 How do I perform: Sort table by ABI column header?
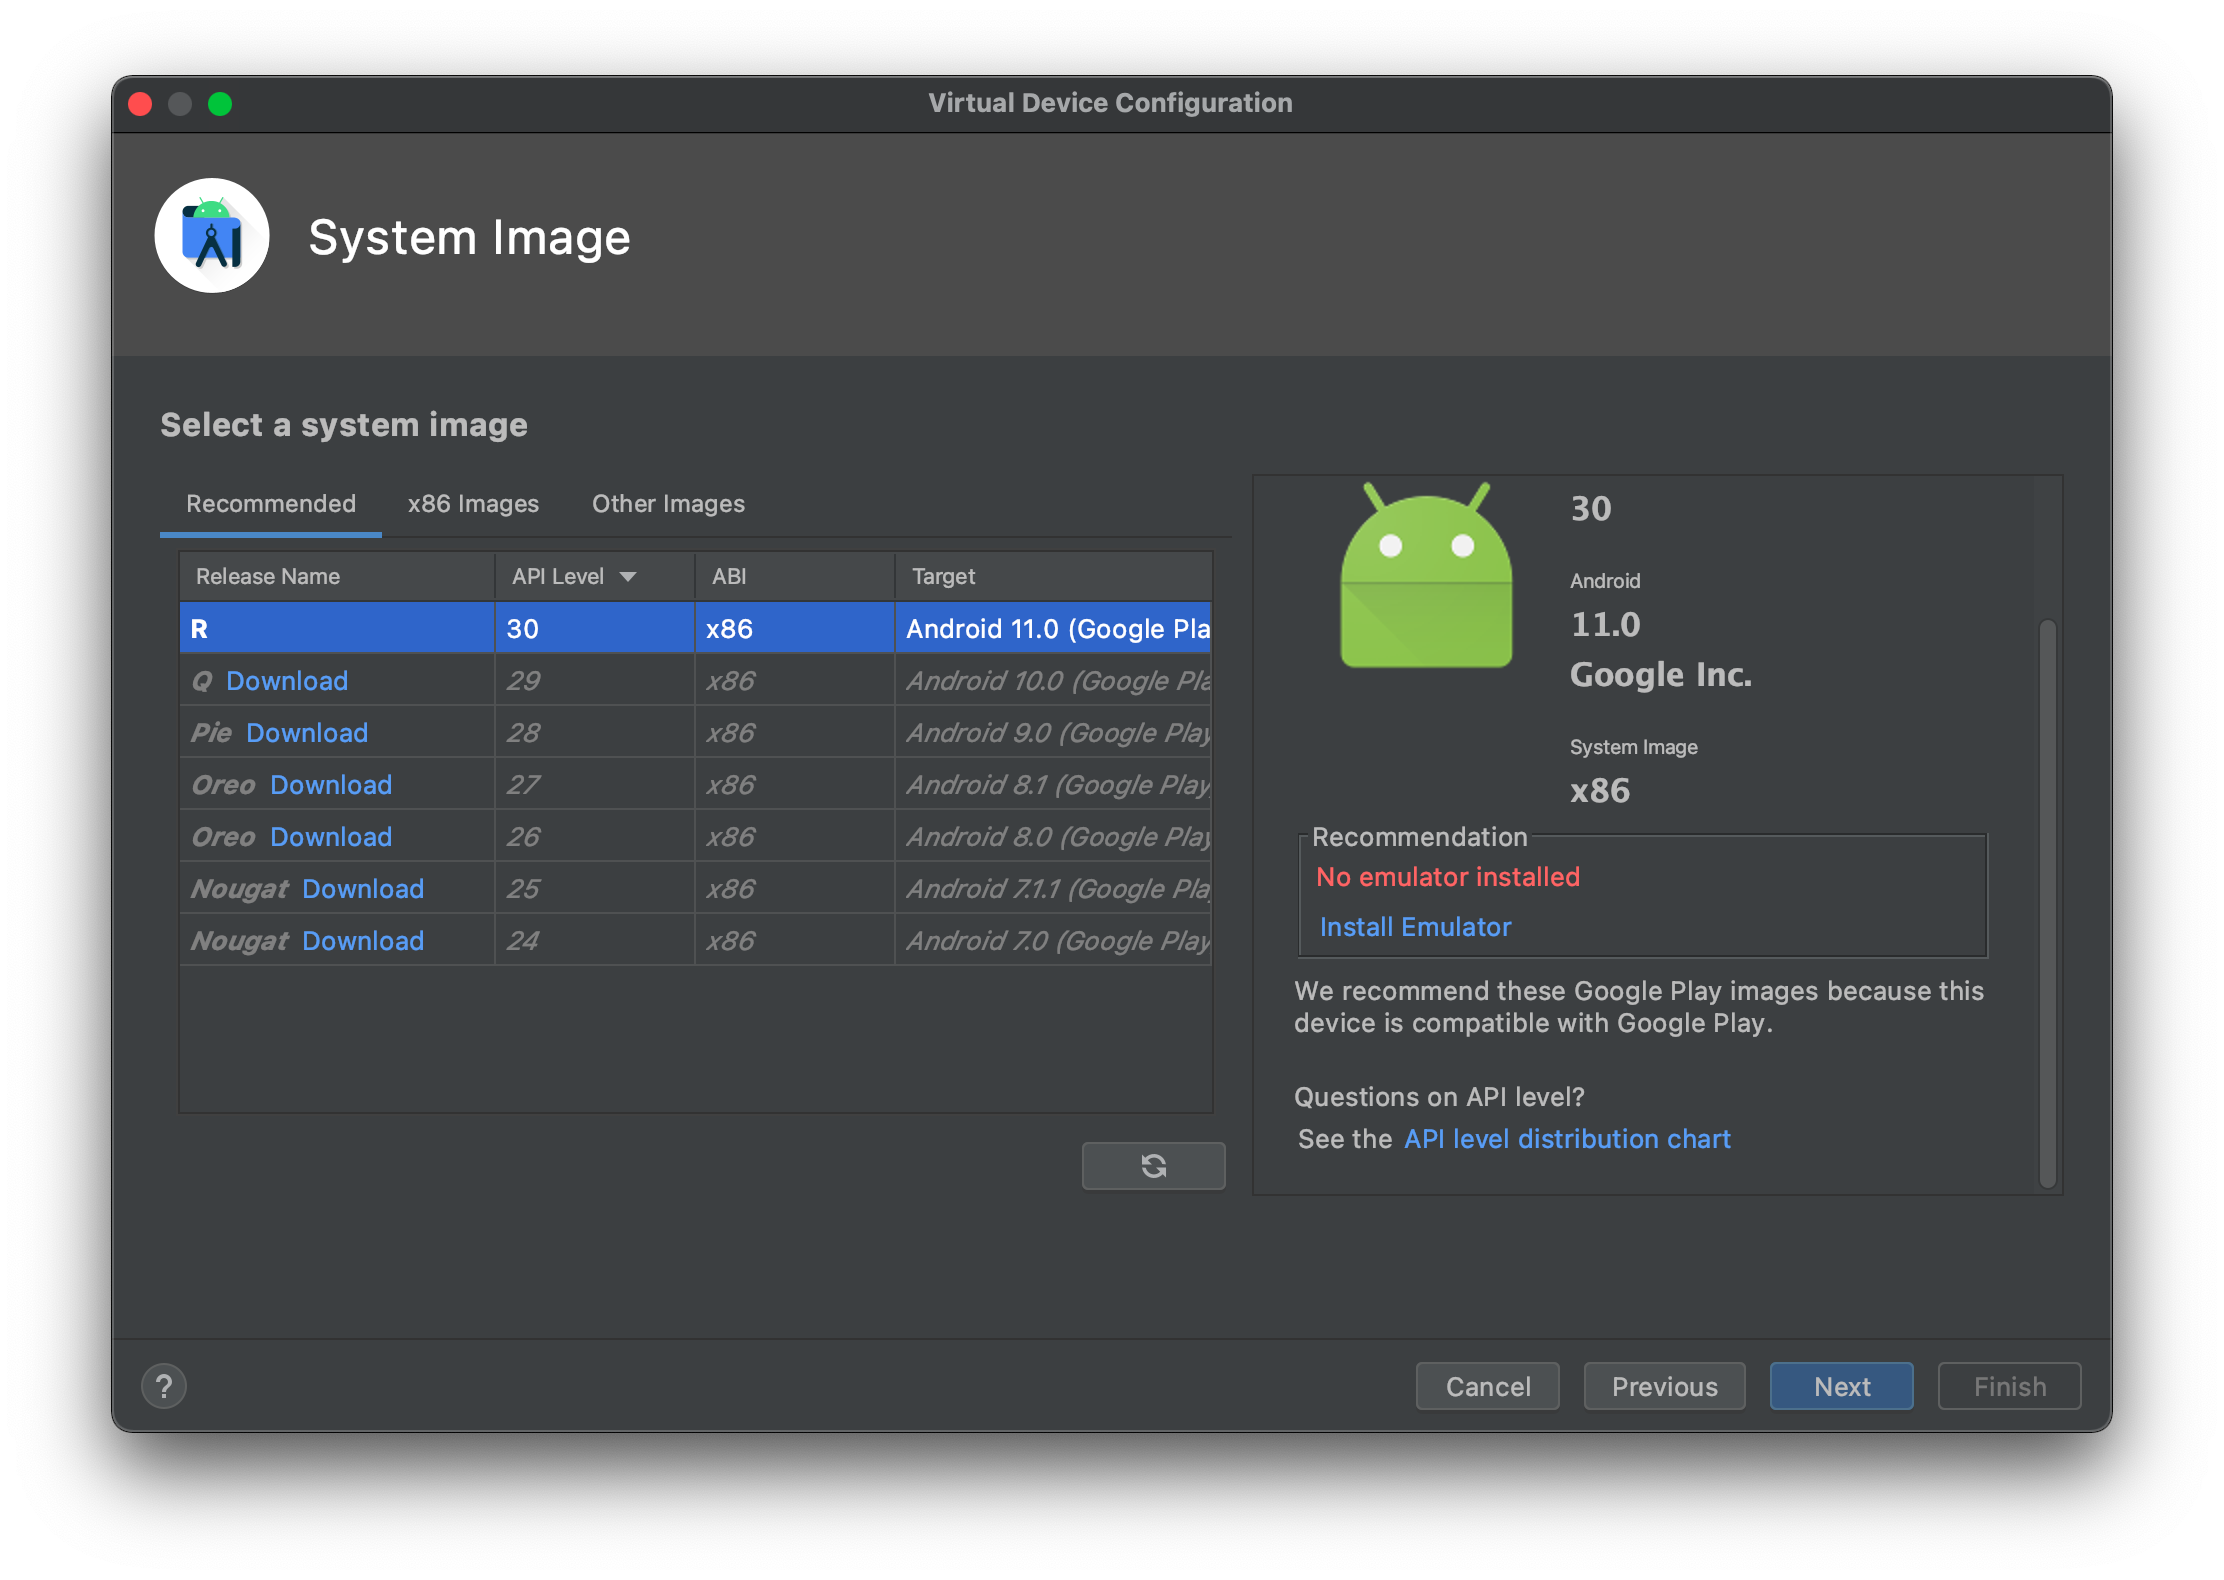(x=729, y=577)
